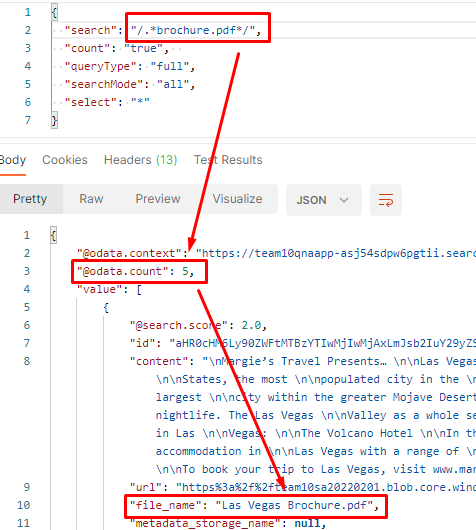Click the "@odata.count" key in response
Viewport: 476px width, 530px height.
[123, 271]
